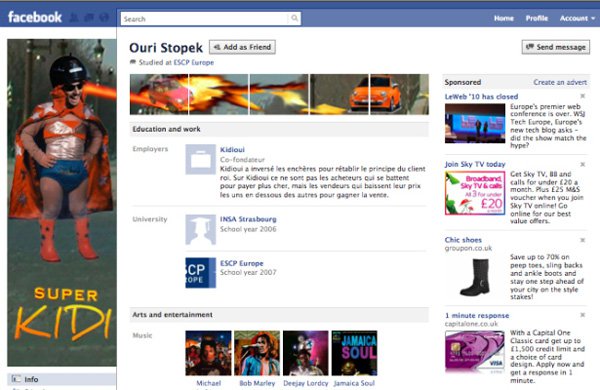
Task: Click the groupon.co.uk text
Action: 468,248
